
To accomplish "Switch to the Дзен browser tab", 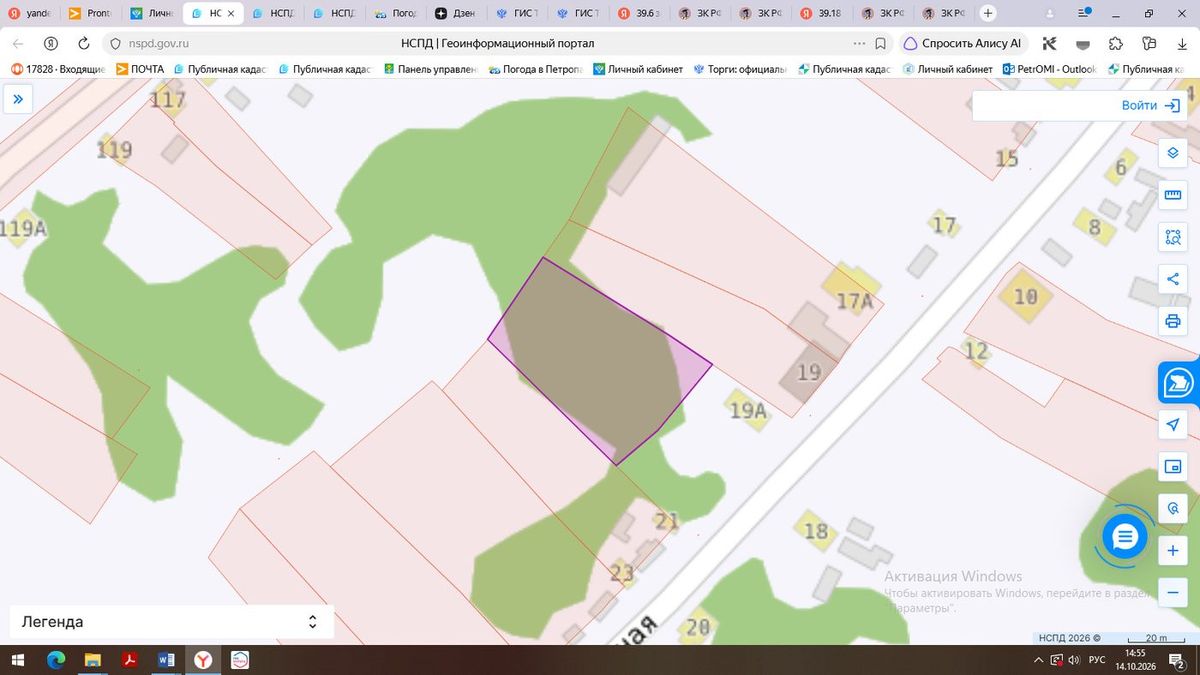I will pyautogui.click(x=456, y=14).
